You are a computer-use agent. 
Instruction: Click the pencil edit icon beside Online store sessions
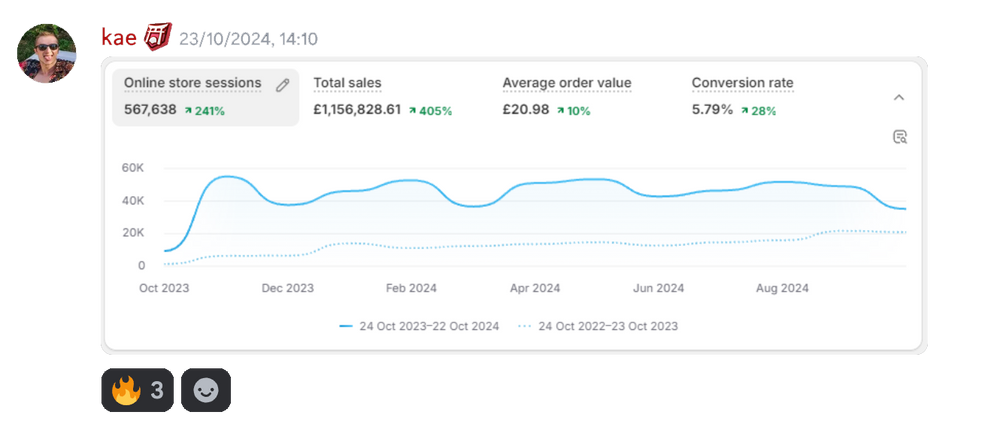point(283,85)
